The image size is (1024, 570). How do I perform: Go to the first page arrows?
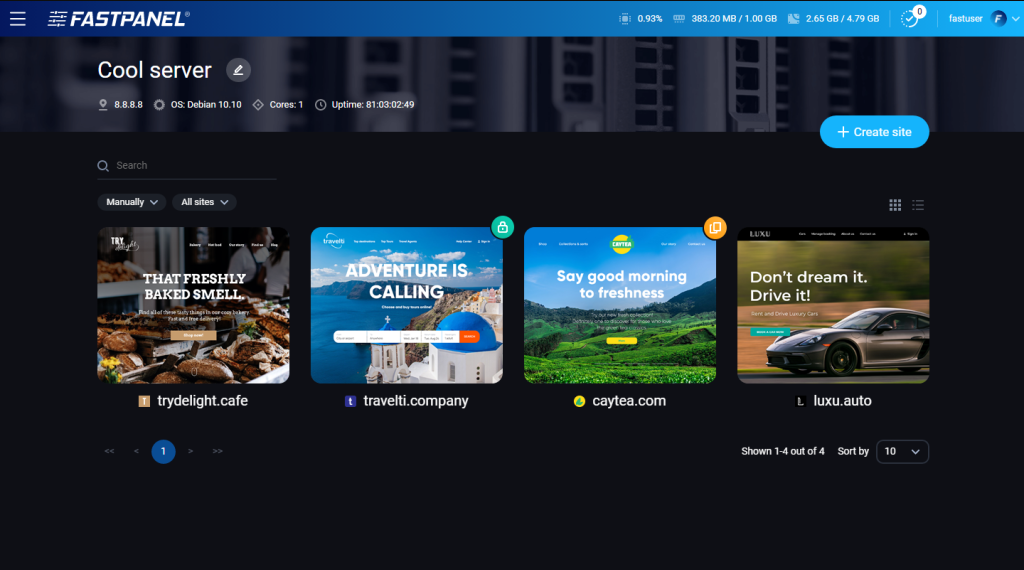pos(109,451)
